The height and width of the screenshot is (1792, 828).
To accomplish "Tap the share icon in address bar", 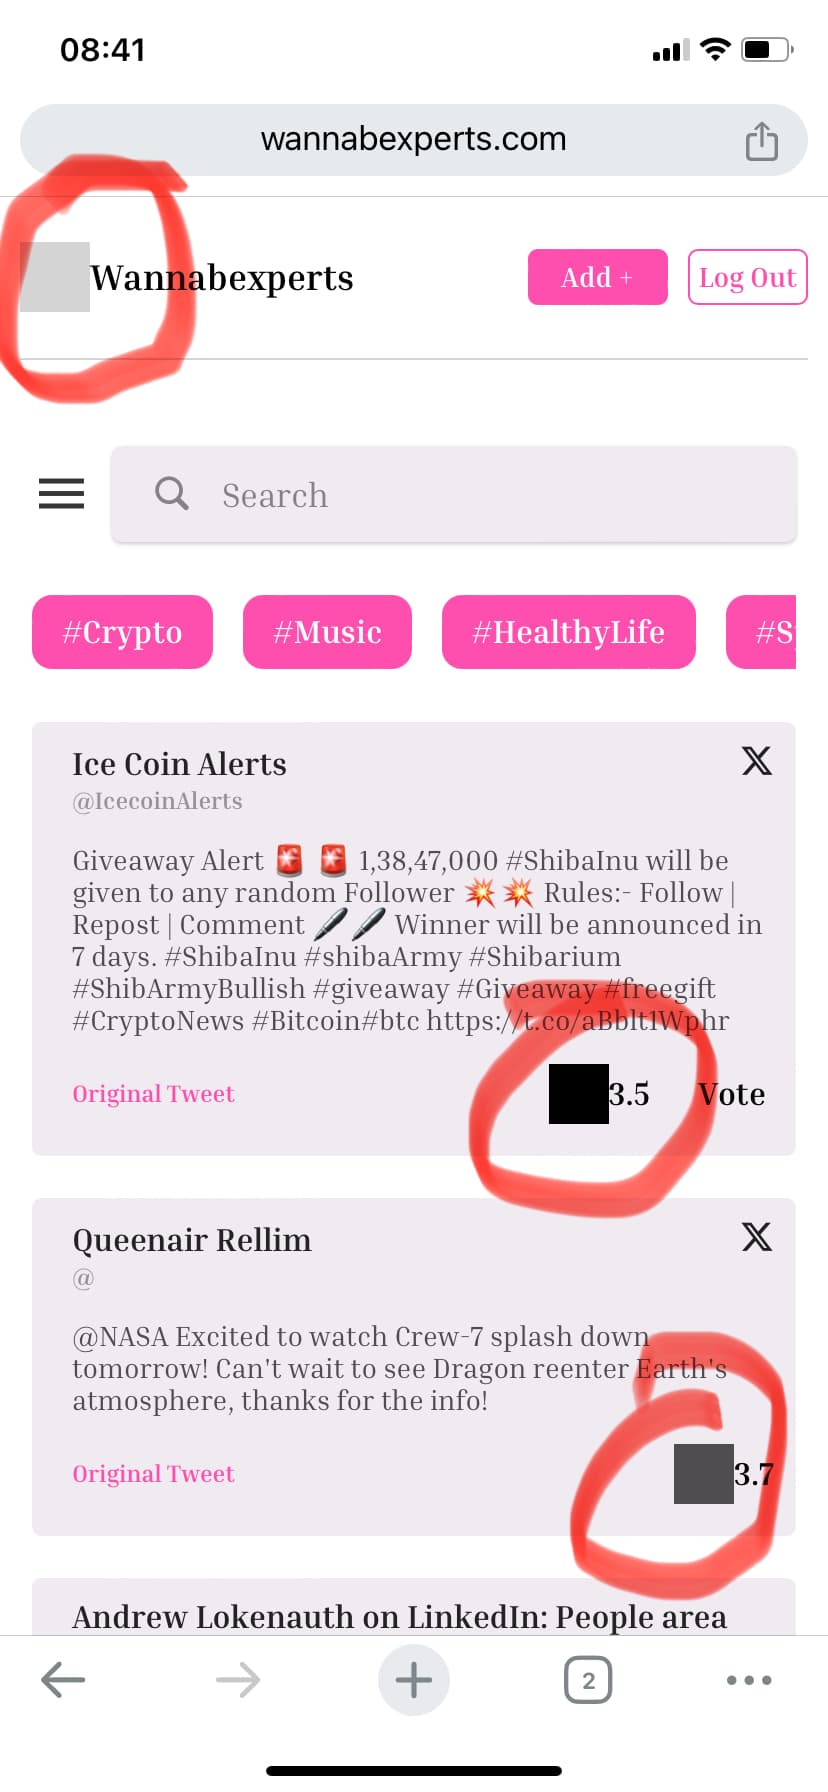I will point(762,140).
